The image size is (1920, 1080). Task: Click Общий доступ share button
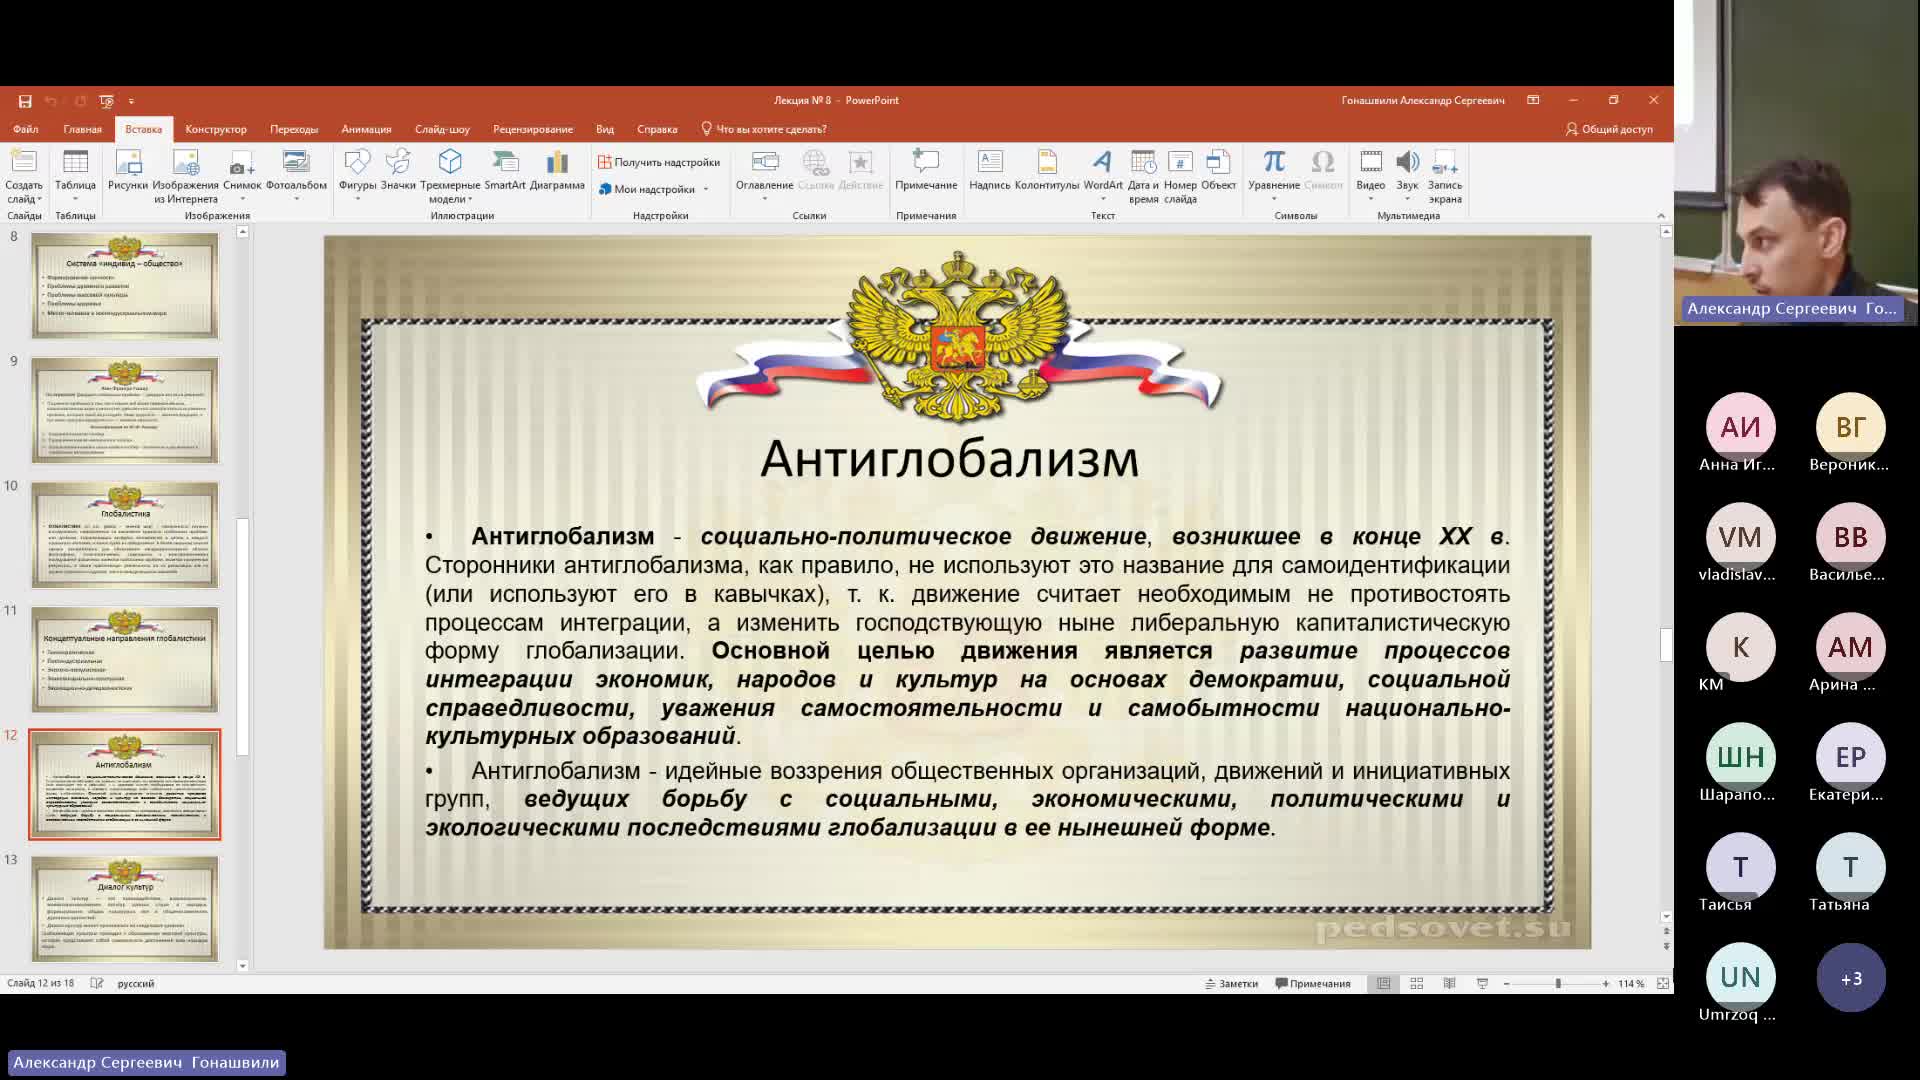pyautogui.click(x=1609, y=129)
